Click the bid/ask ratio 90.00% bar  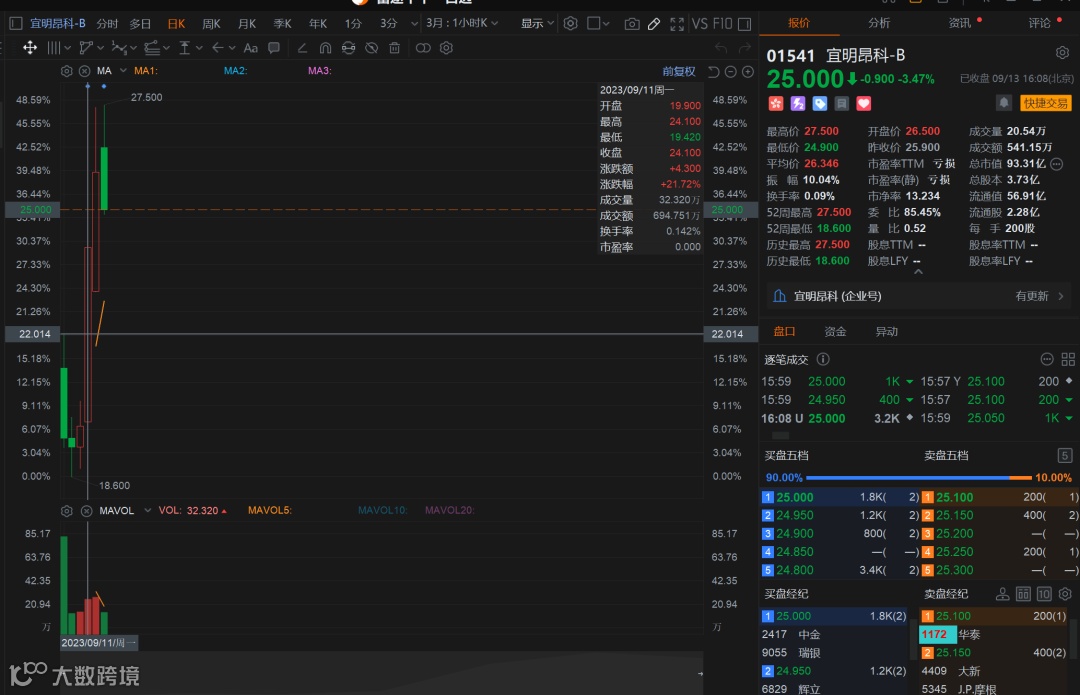tap(919, 477)
